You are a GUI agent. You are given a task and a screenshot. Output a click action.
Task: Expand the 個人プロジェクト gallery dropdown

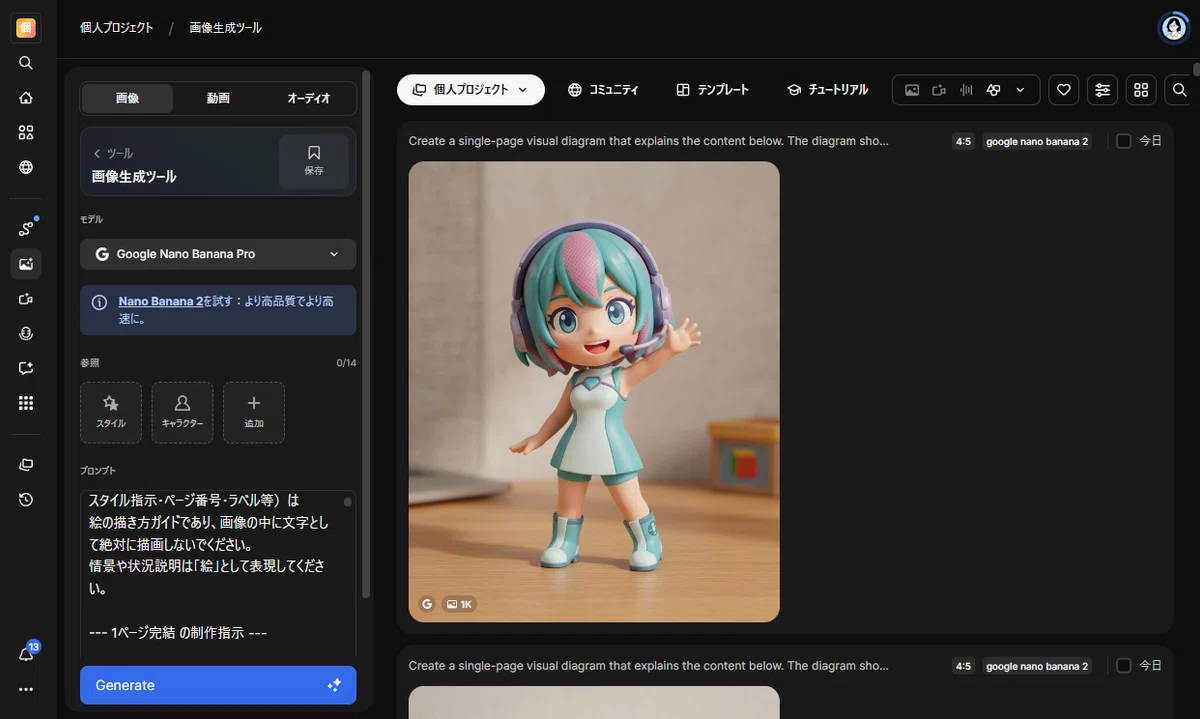tap(471, 90)
